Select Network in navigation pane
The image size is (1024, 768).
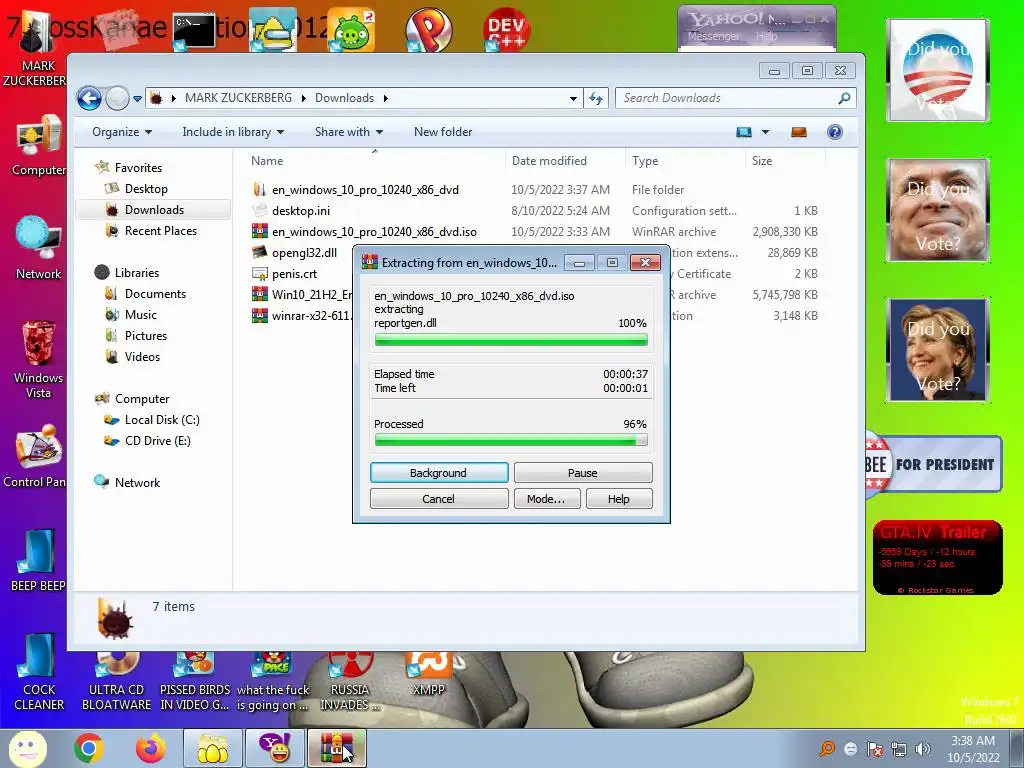(137, 483)
